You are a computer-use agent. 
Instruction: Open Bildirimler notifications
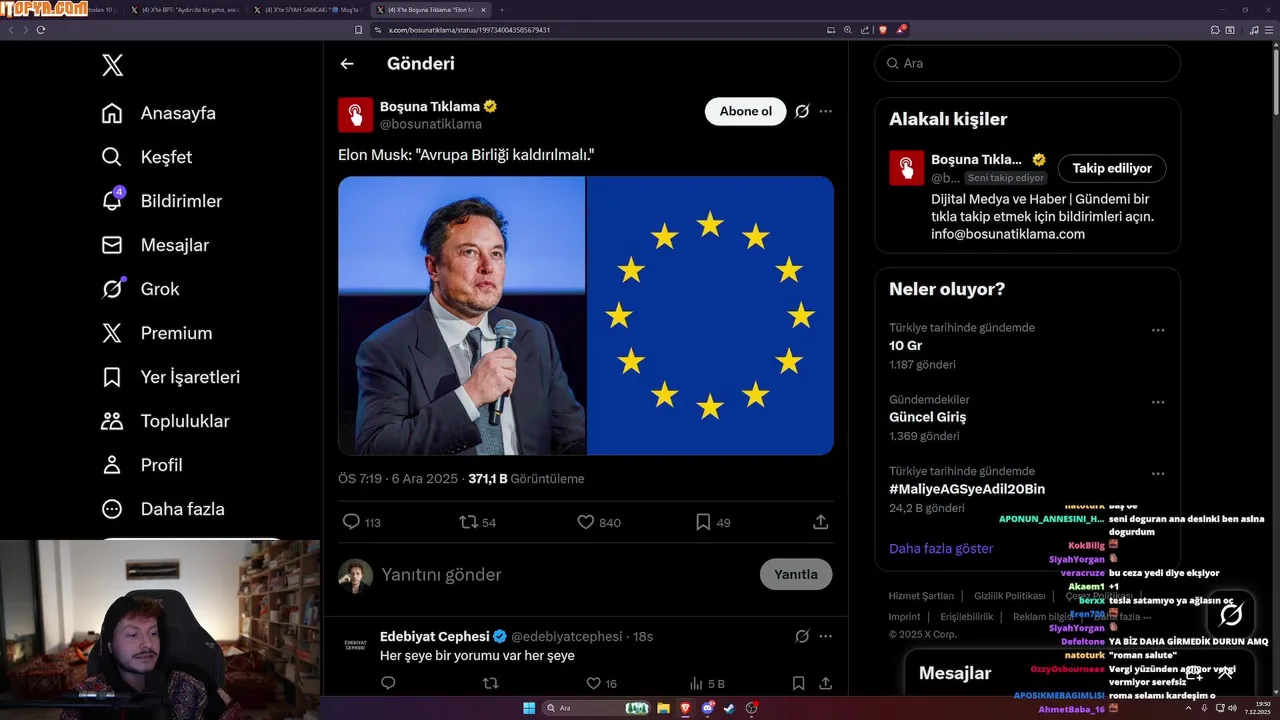click(x=162, y=201)
